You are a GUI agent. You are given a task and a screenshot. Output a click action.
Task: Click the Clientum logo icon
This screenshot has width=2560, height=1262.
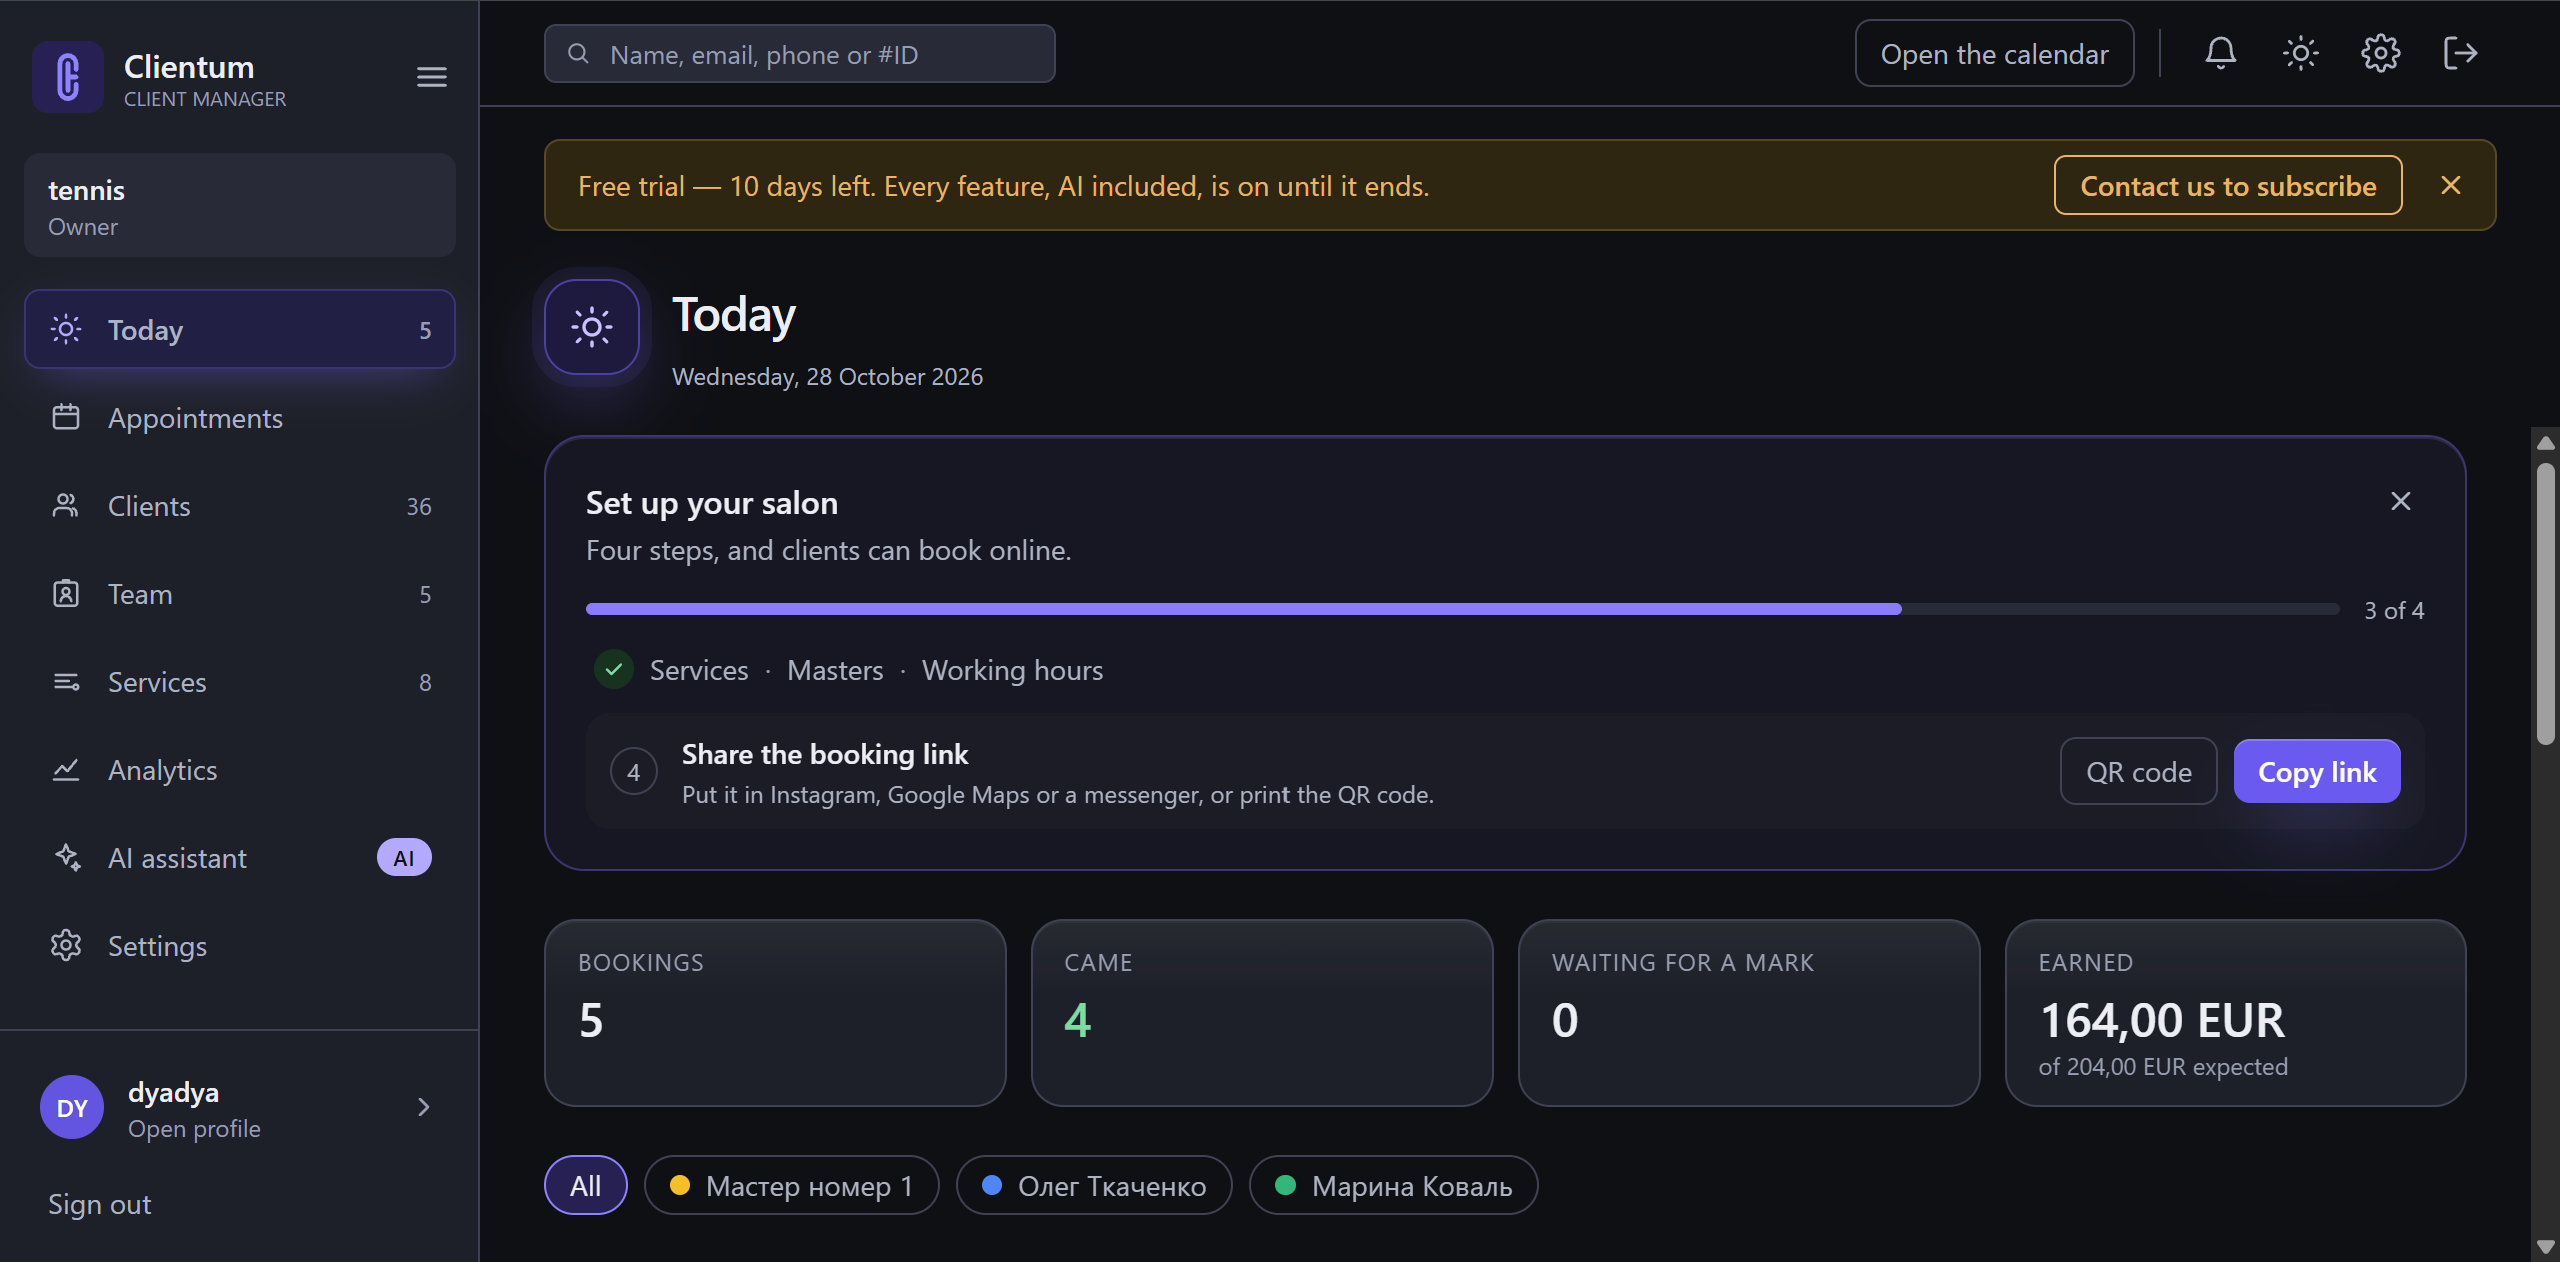point(68,77)
